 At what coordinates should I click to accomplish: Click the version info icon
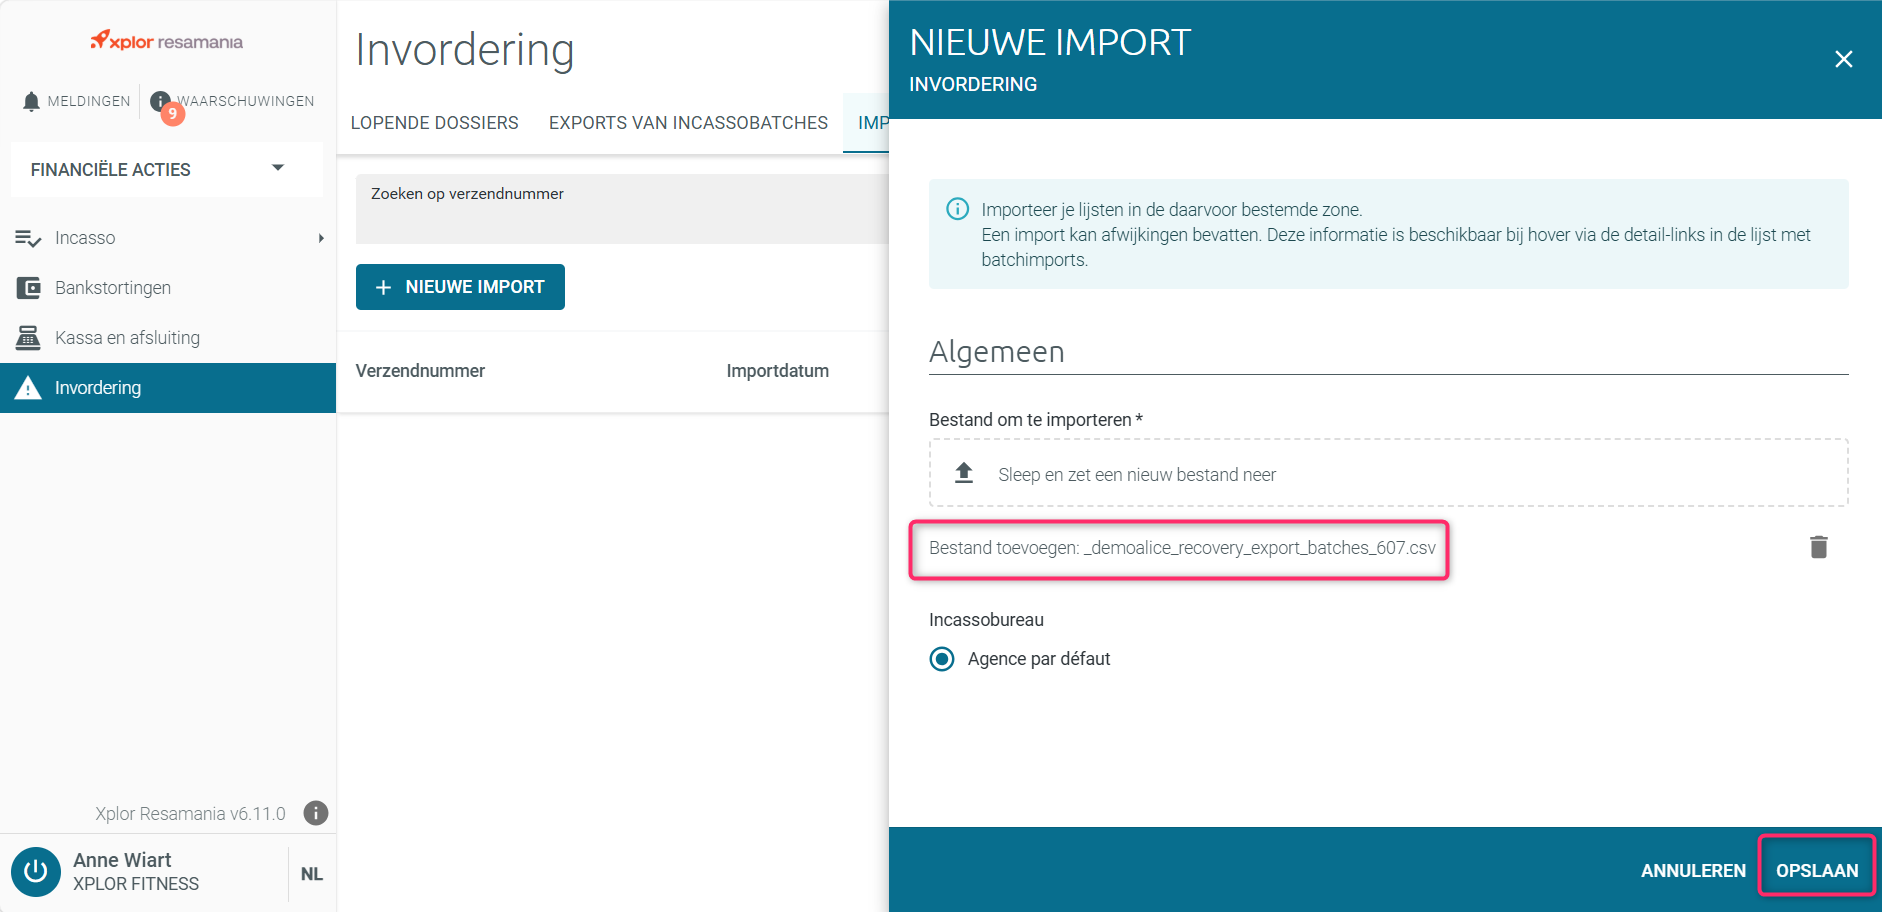click(x=316, y=813)
